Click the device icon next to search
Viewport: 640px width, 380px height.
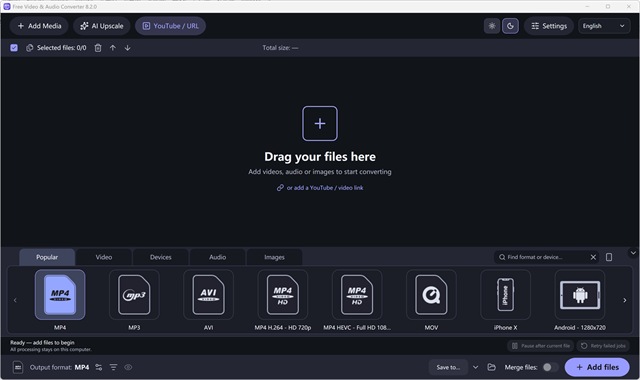tap(609, 257)
